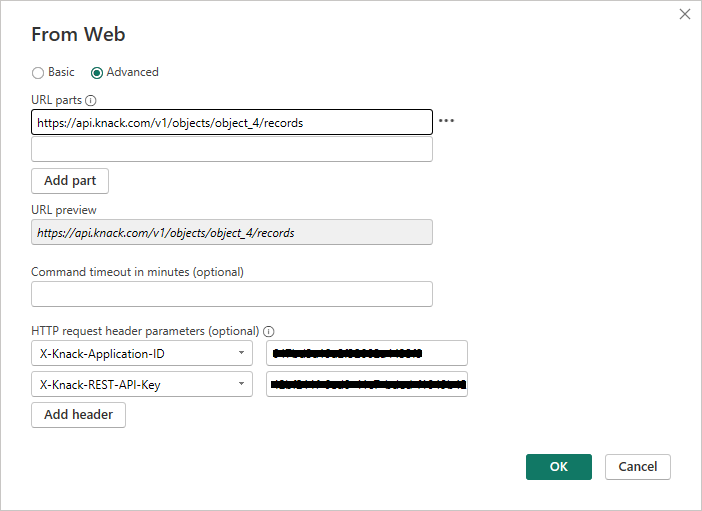
Task: Select the Advanced radio option
Action: point(97,73)
